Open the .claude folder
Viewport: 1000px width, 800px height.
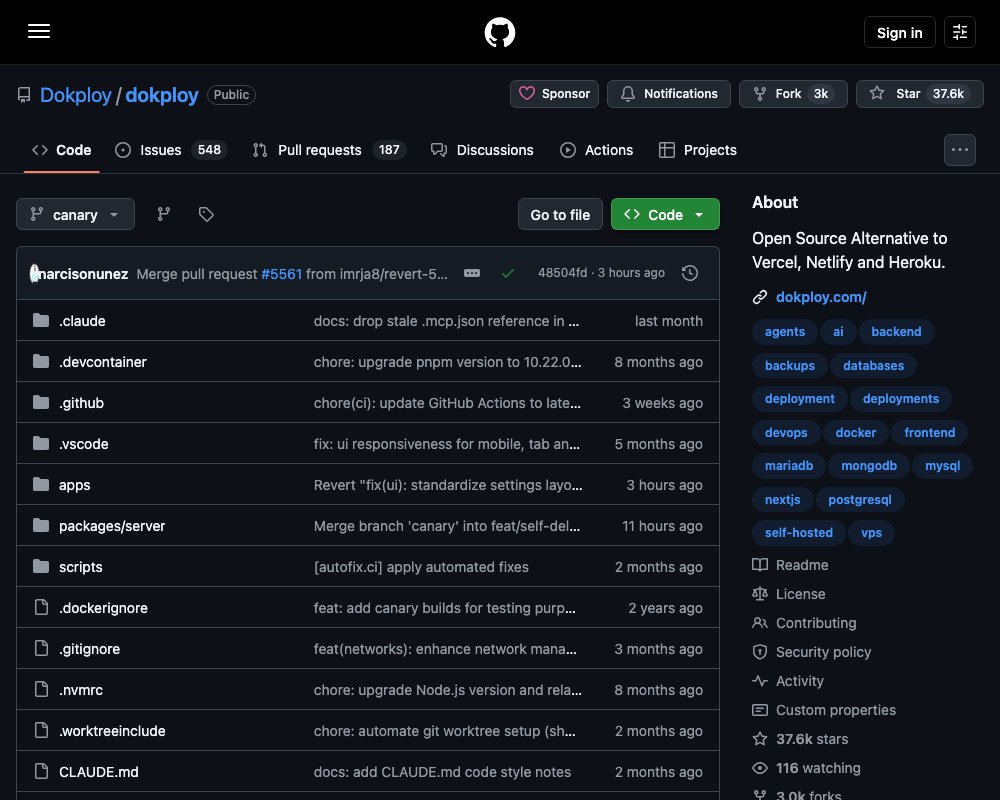(x=82, y=321)
